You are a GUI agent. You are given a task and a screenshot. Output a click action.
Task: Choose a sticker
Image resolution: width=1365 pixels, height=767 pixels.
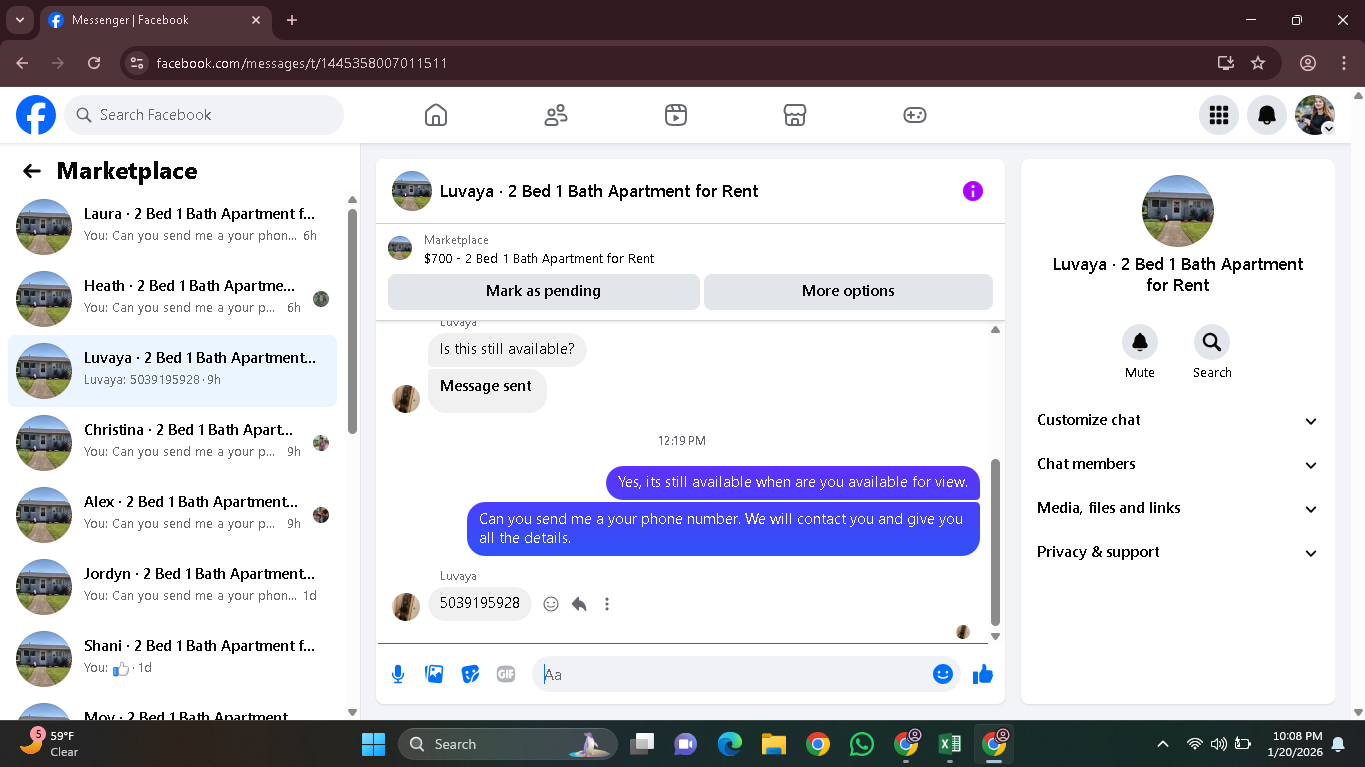coord(470,674)
